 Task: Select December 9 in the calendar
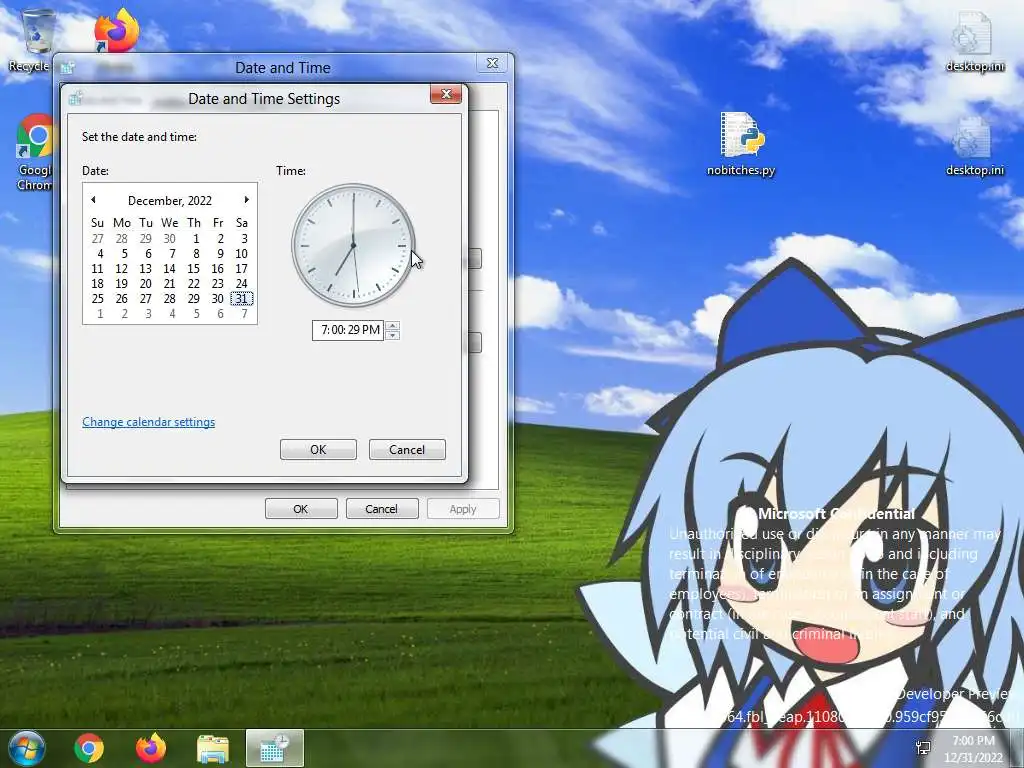point(220,253)
